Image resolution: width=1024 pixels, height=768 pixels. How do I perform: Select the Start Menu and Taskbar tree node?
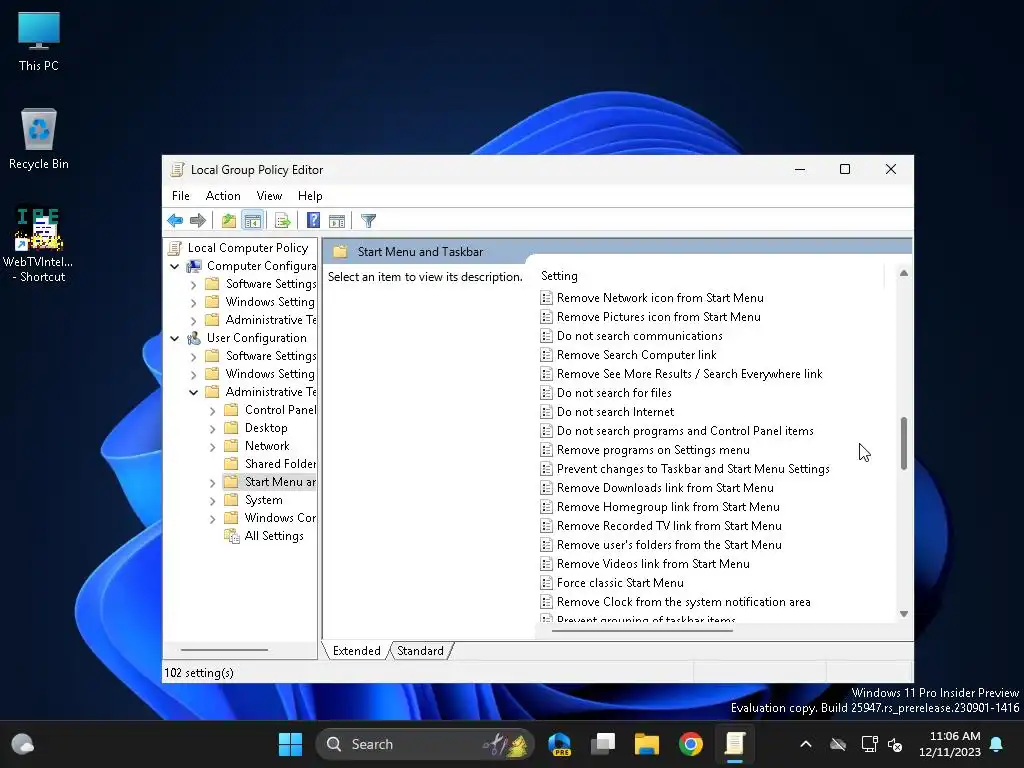coord(280,482)
